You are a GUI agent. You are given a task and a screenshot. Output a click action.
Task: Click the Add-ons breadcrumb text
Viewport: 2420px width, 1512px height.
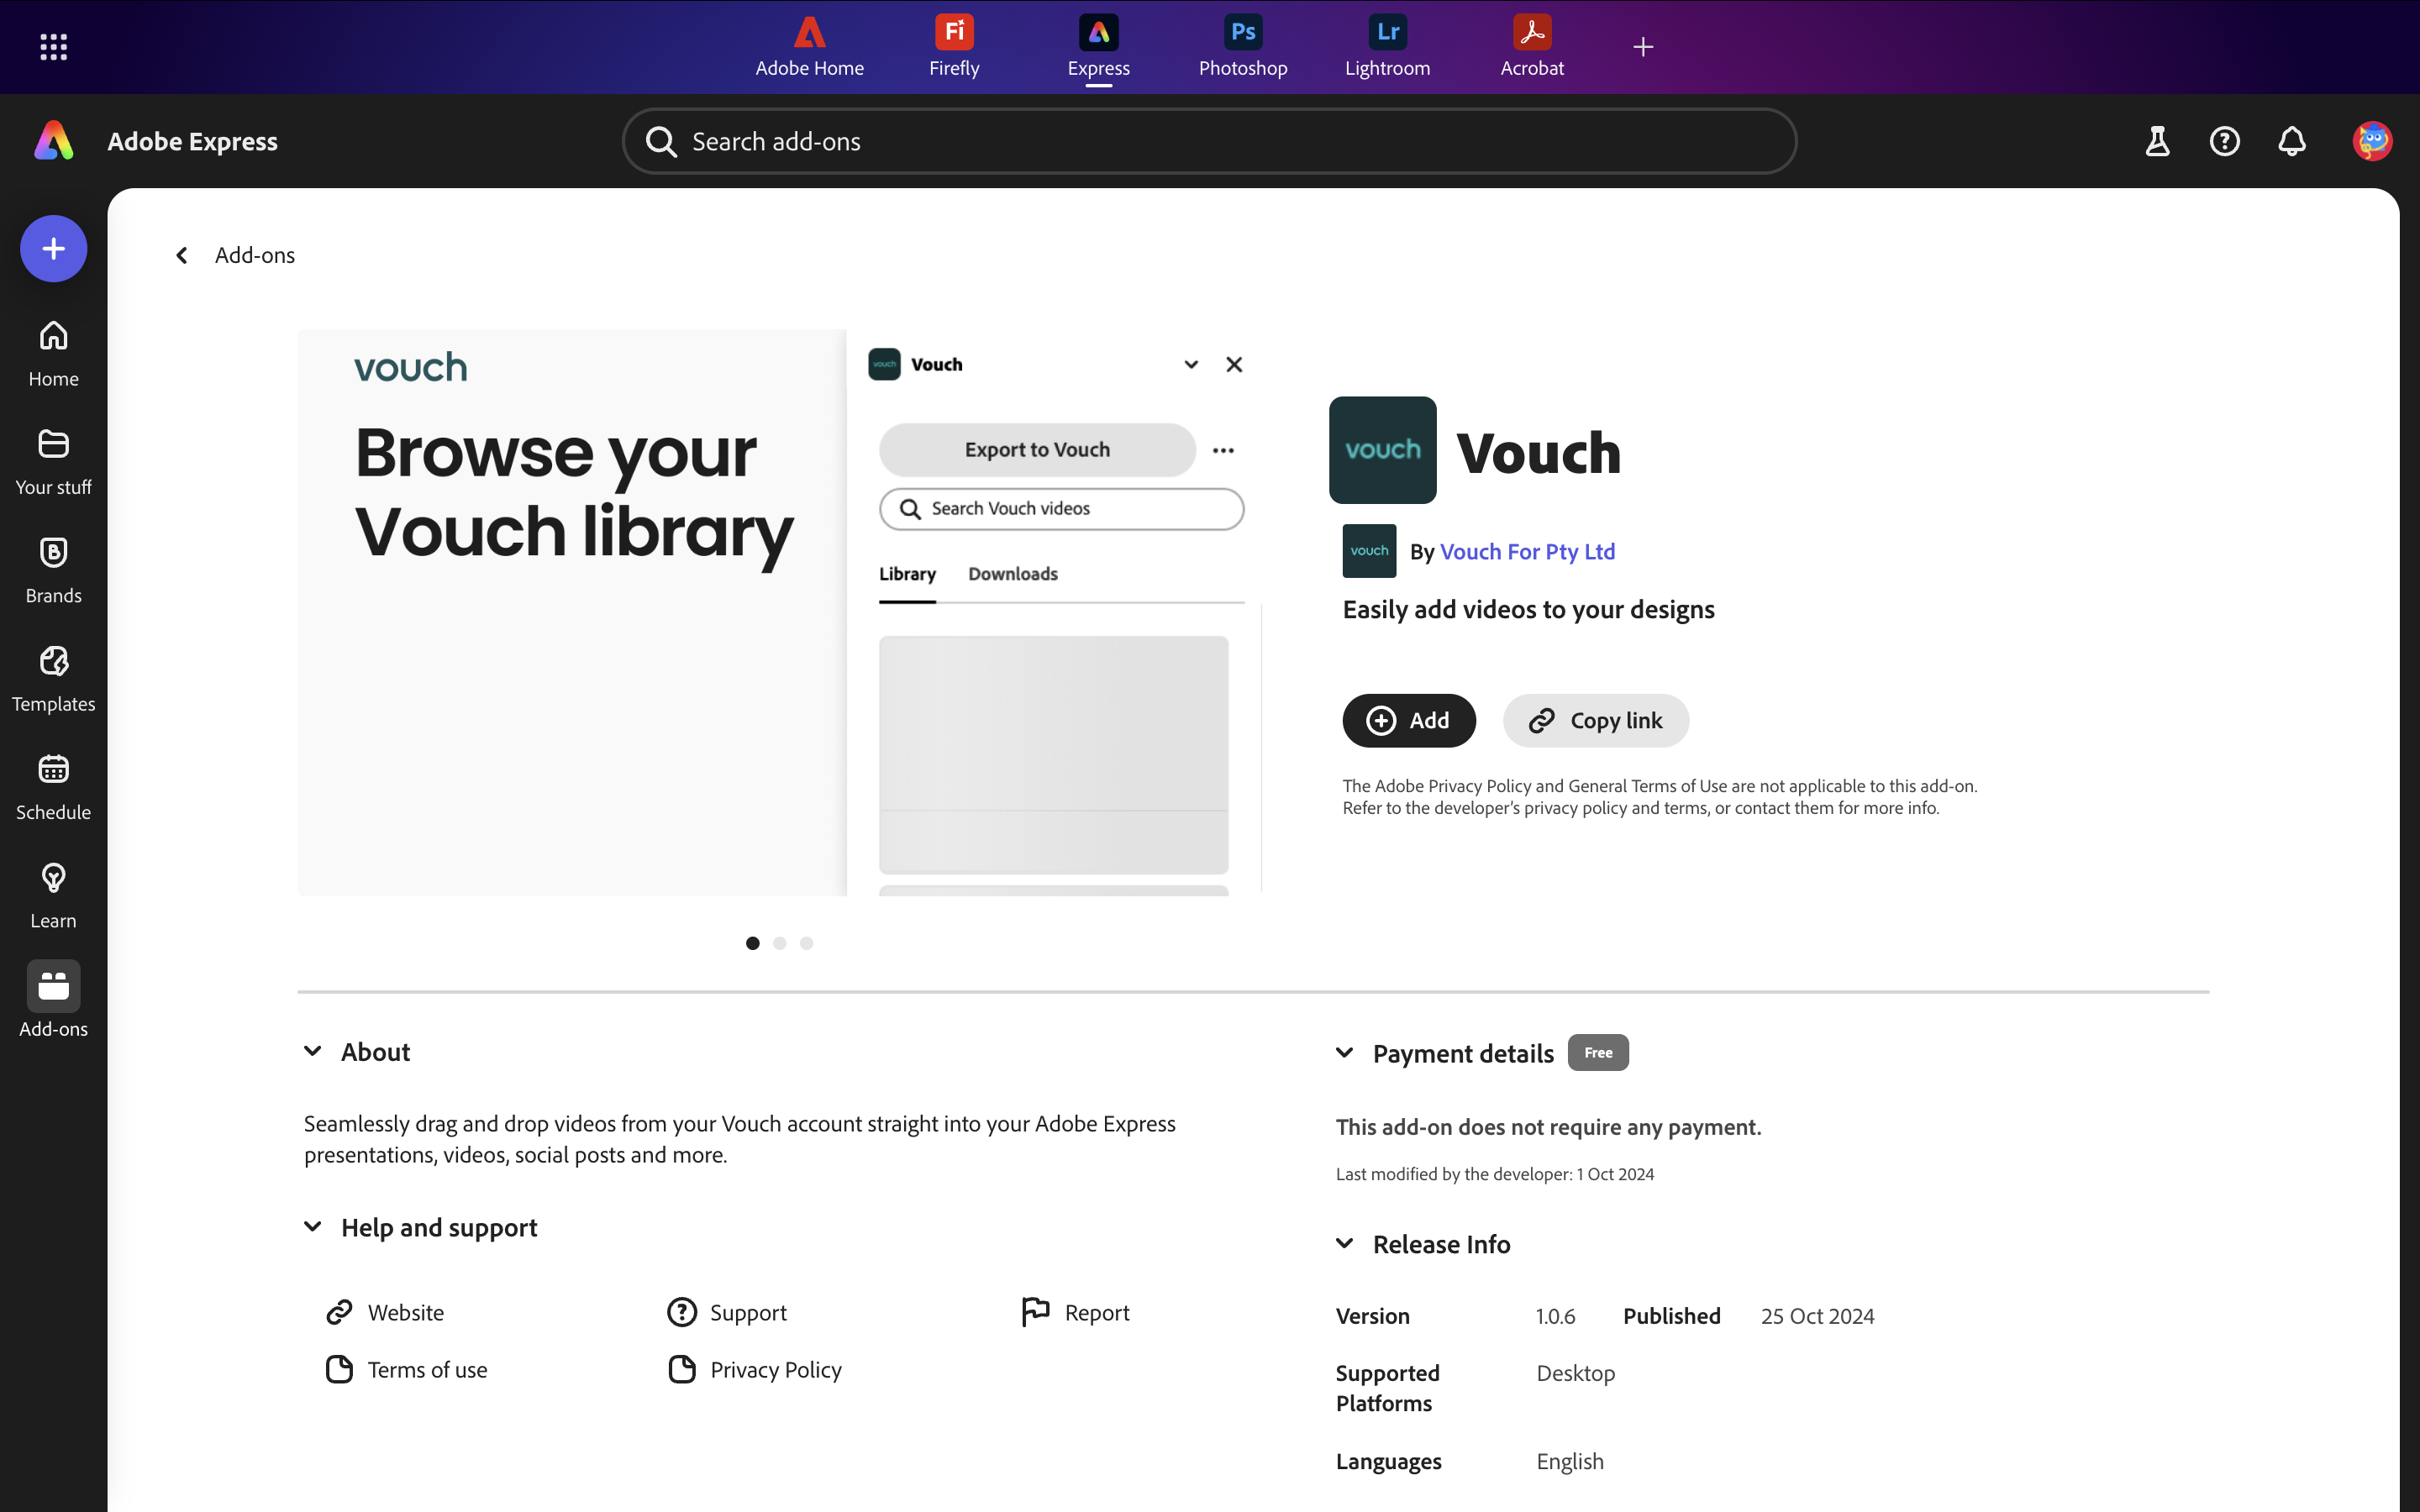pos(254,255)
